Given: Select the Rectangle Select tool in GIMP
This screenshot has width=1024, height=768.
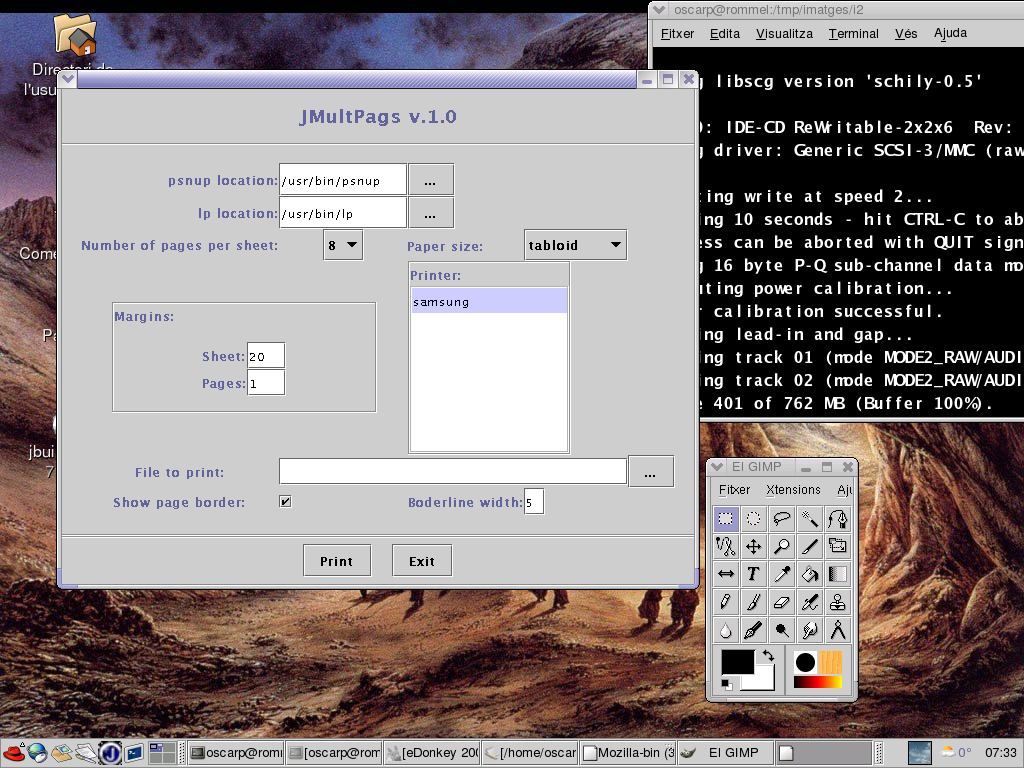Looking at the screenshot, I should pyautogui.click(x=726, y=519).
